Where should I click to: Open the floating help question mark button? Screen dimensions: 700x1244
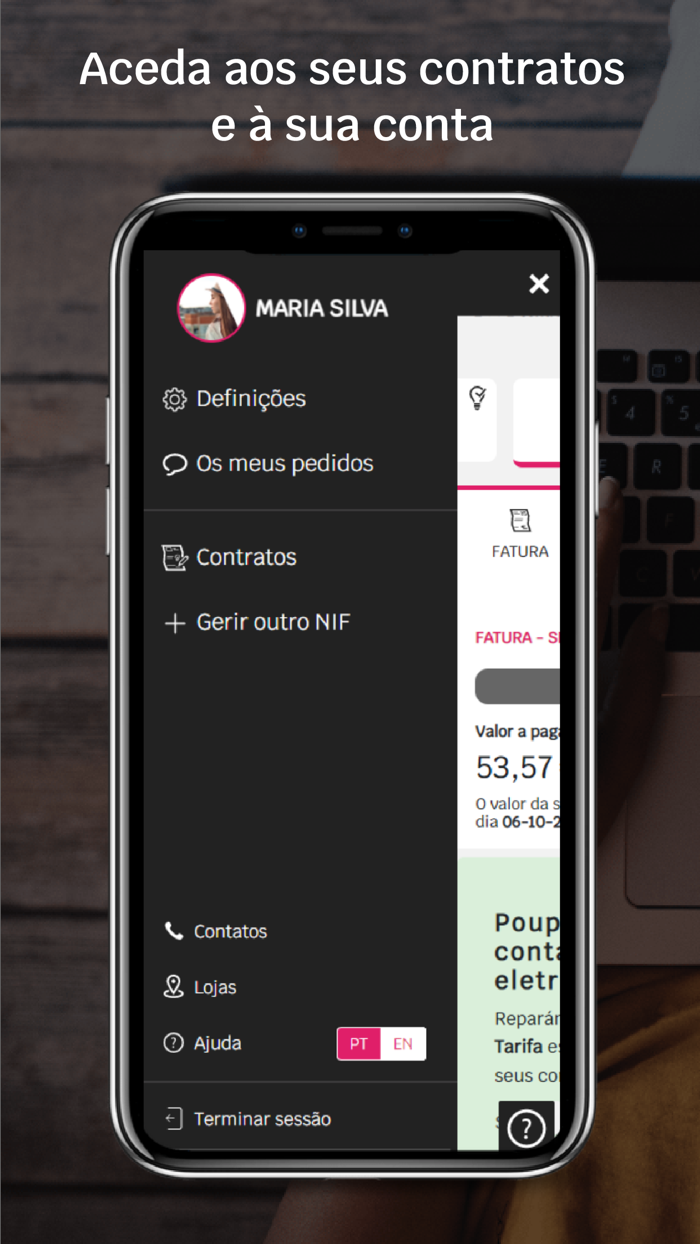click(x=526, y=1129)
